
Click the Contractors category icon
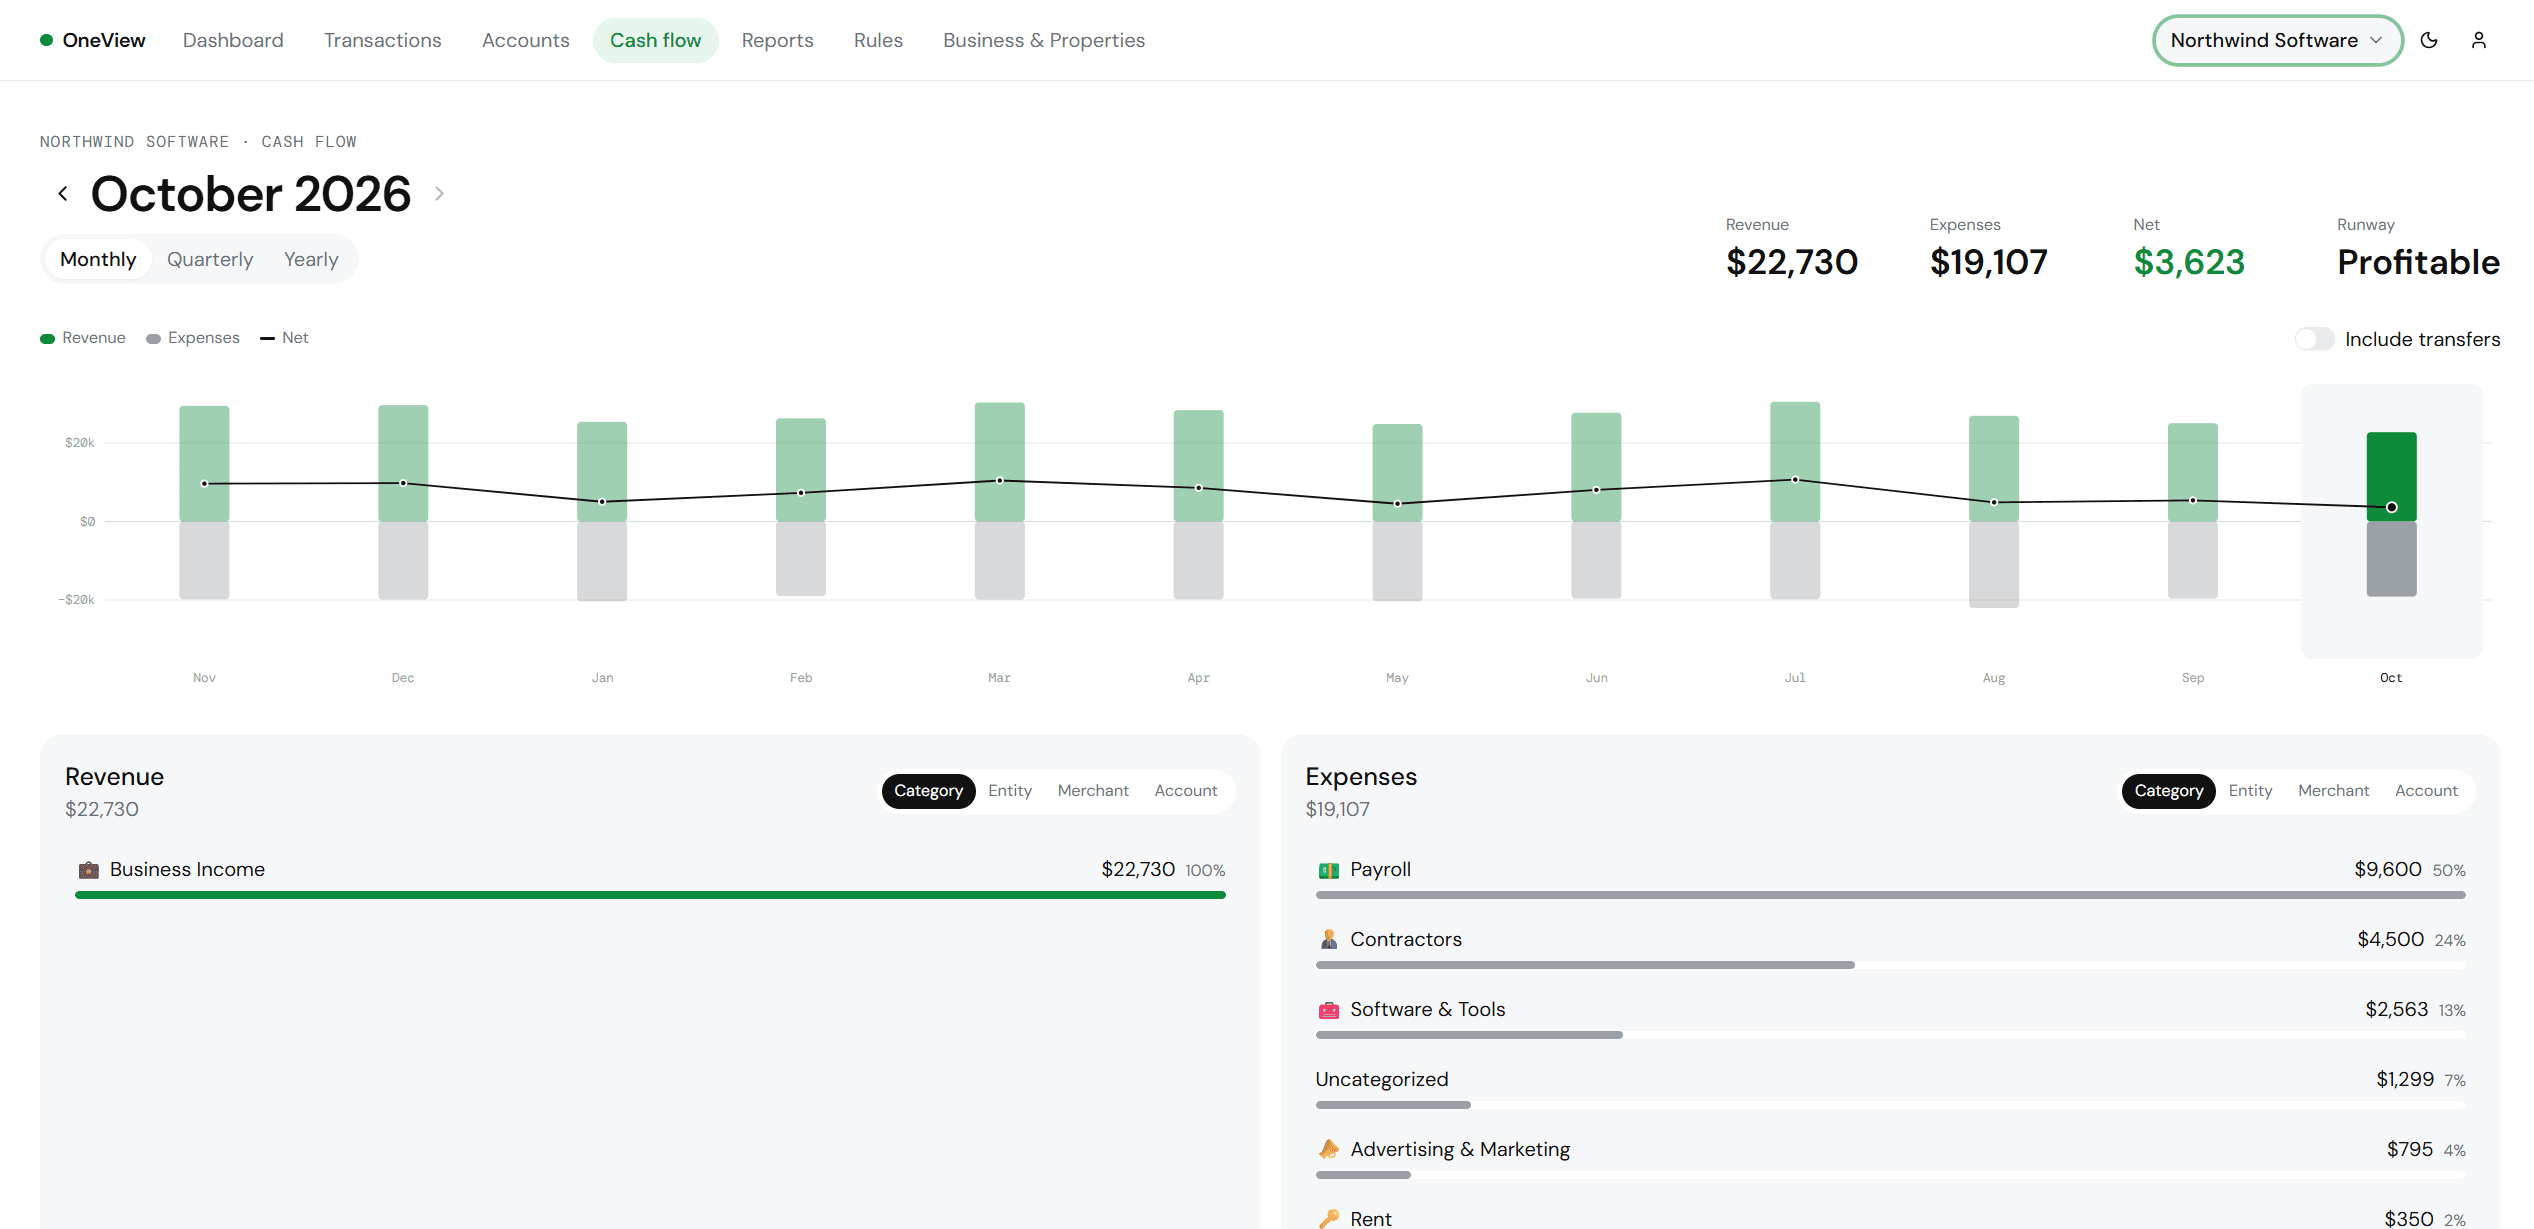pos(1329,940)
